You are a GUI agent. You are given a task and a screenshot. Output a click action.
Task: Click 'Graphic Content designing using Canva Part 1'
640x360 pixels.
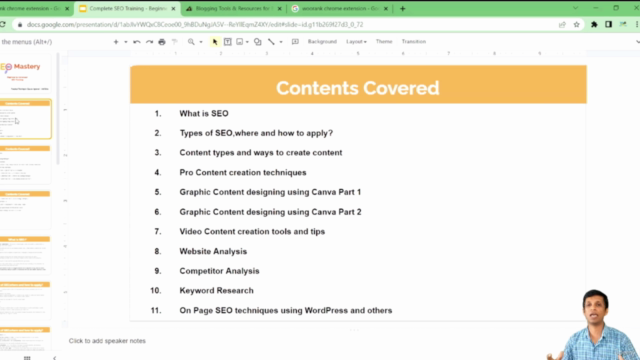pyautogui.click(x=270, y=192)
